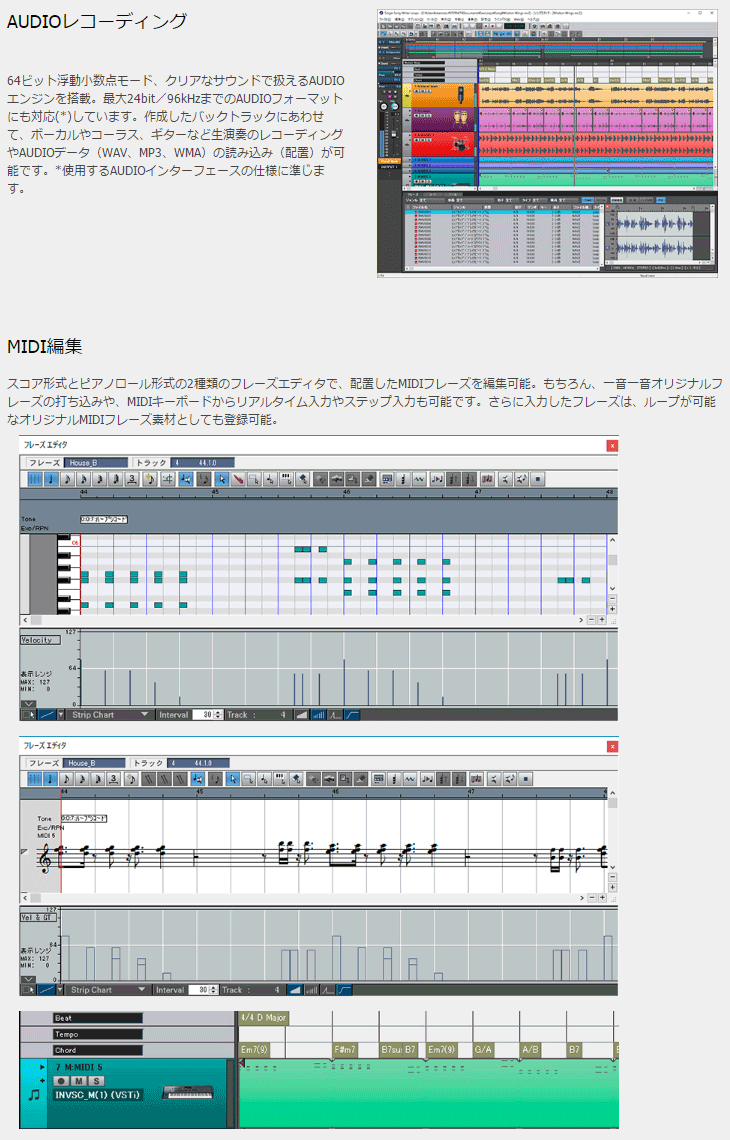Select the F#m7 chord marker
The width and height of the screenshot is (730, 1140).
tap(345, 1050)
